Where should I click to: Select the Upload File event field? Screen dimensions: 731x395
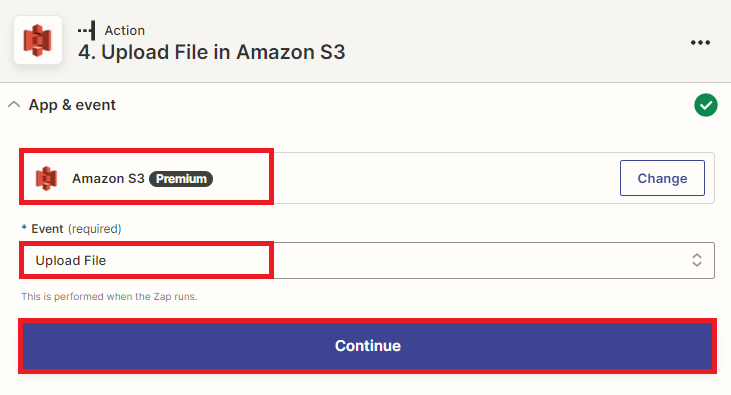(367, 260)
